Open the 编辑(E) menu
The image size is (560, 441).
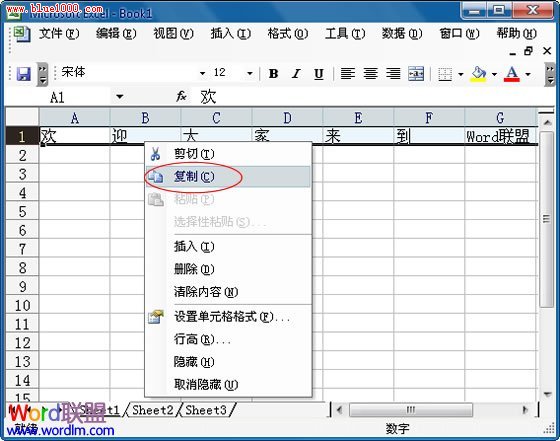click(116, 34)
